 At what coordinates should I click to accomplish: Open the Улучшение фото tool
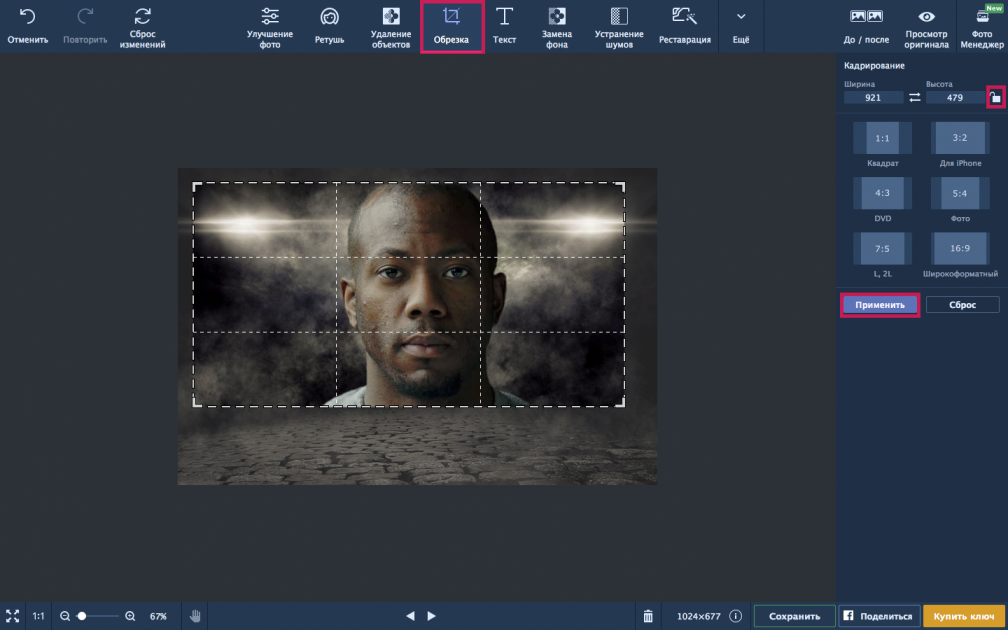pyautogui.click(x=270, y=28)
